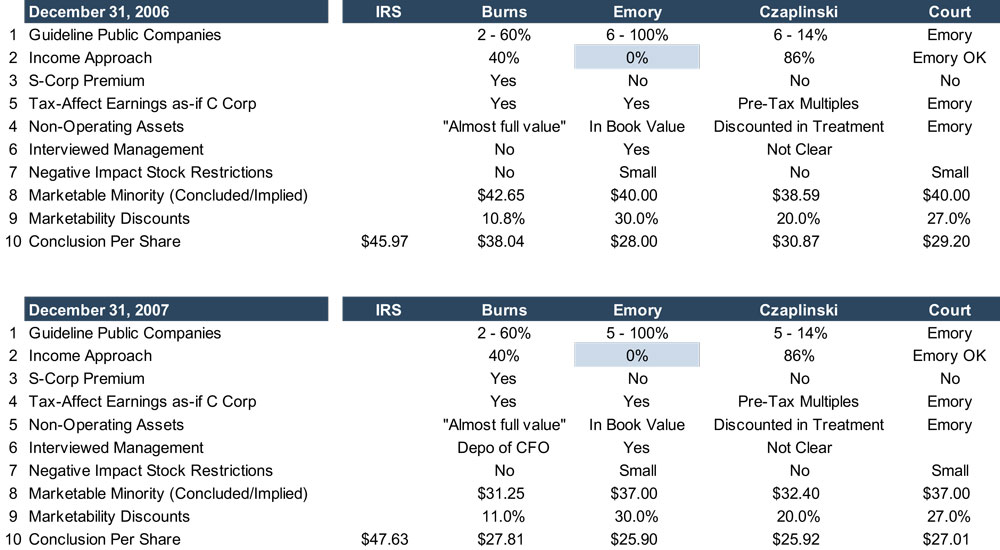Click the Burns 11.0% discount cell

point(503,516)
